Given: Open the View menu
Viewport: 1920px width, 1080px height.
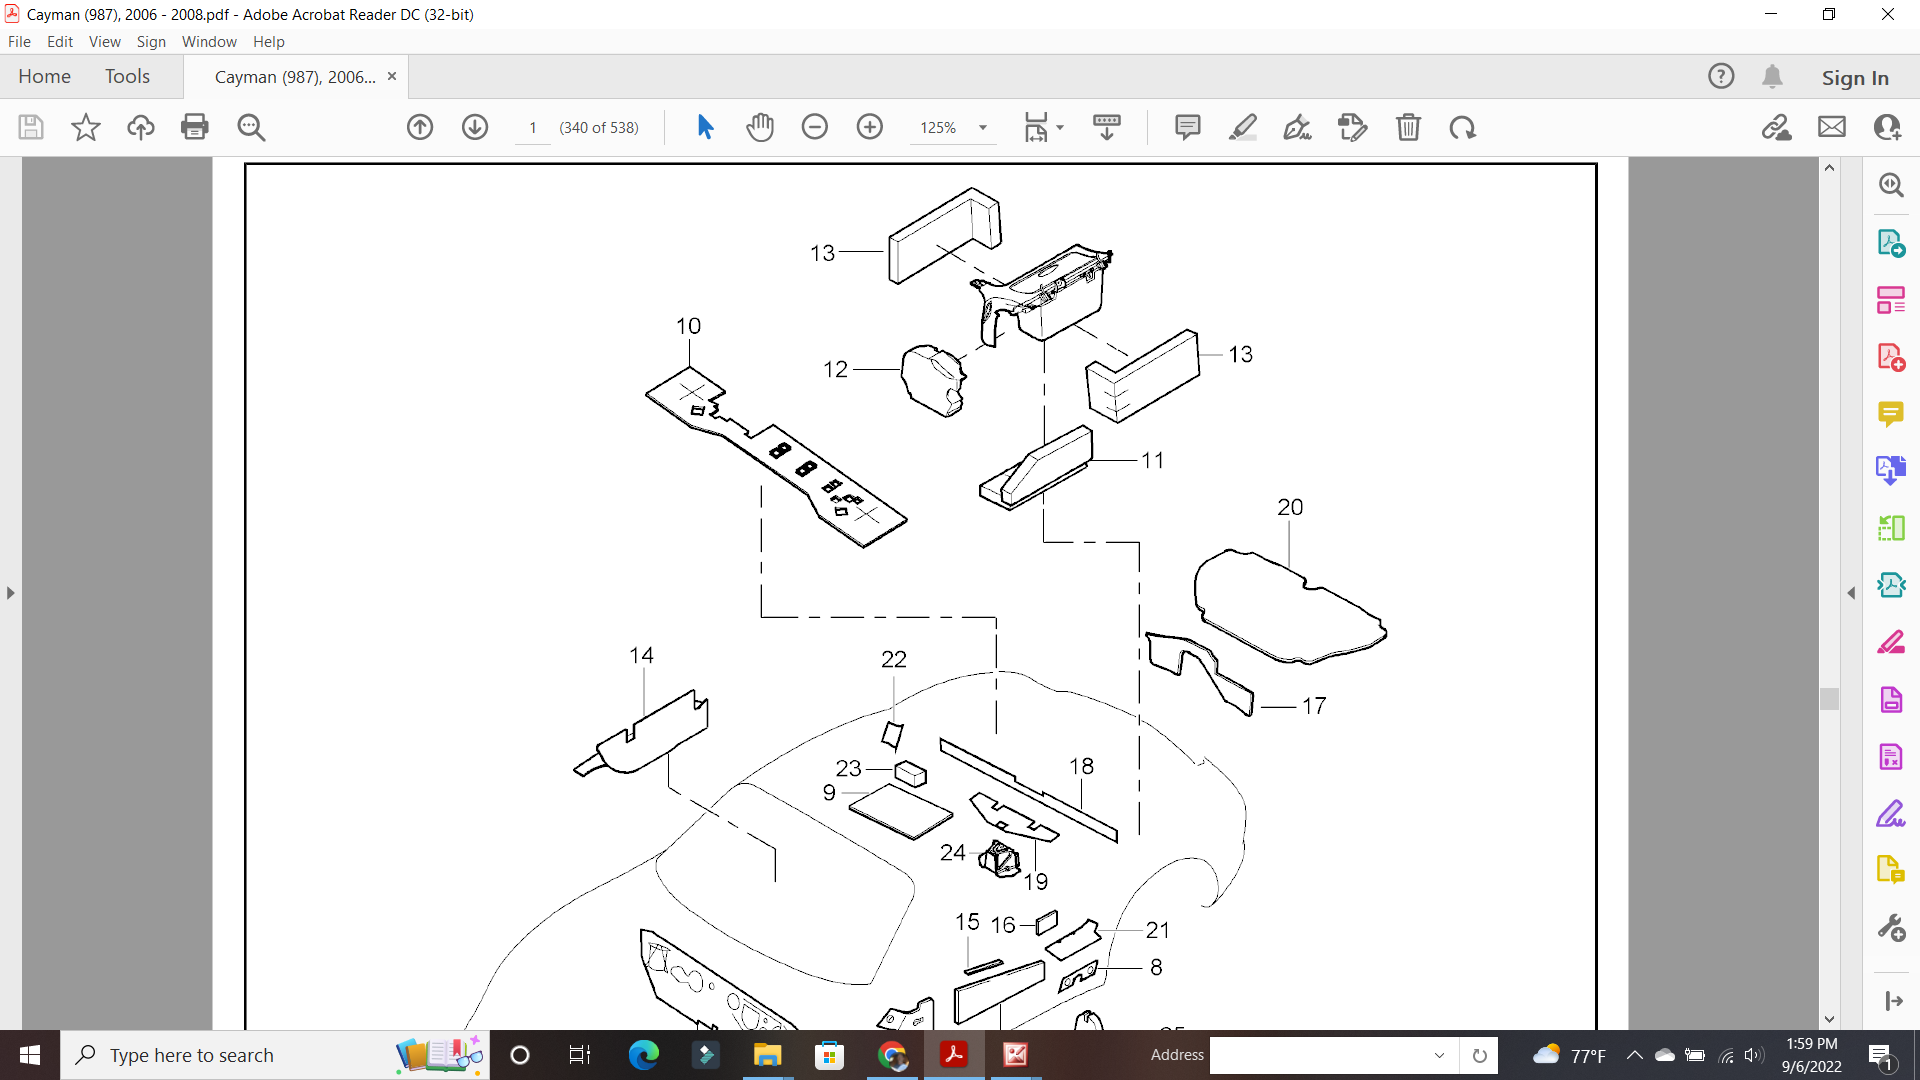Looking at the screenshot, I should 104,41.
